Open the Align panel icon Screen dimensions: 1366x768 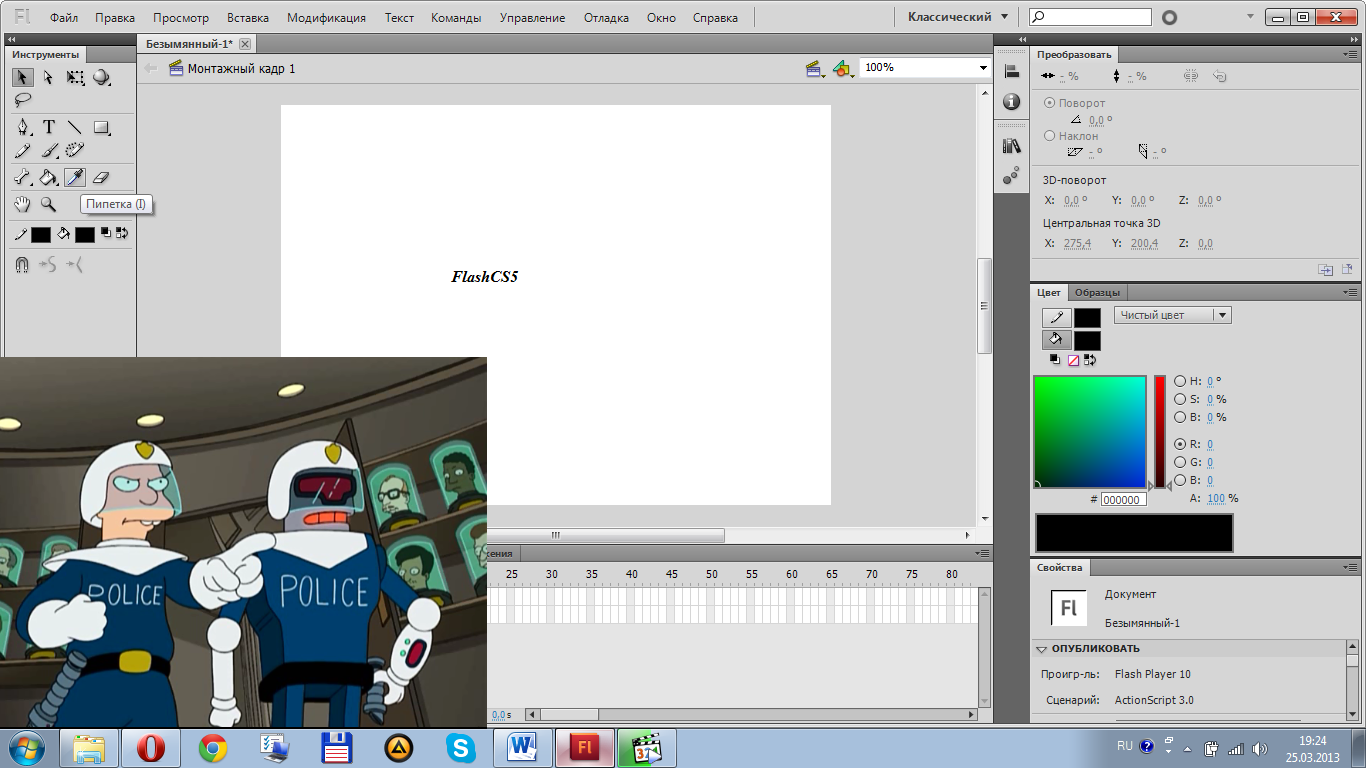(x=1011, y=71)
